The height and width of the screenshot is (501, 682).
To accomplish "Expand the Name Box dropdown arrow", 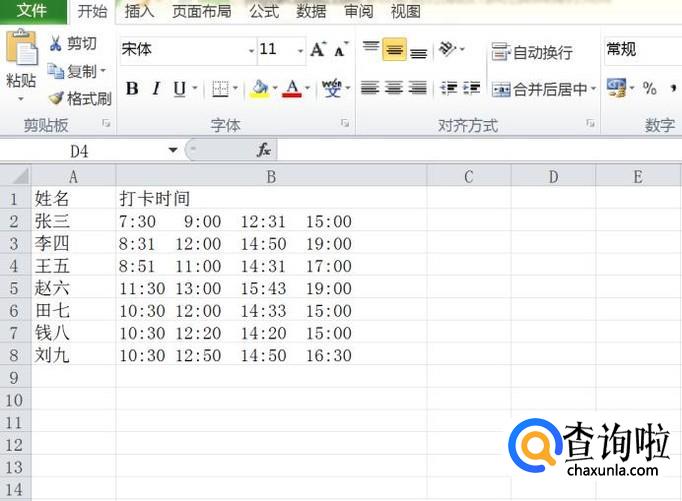I will 173,150.
